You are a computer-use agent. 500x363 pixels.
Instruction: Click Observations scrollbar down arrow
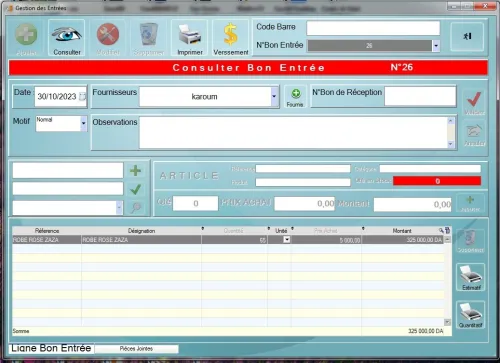tap(451, 144)
